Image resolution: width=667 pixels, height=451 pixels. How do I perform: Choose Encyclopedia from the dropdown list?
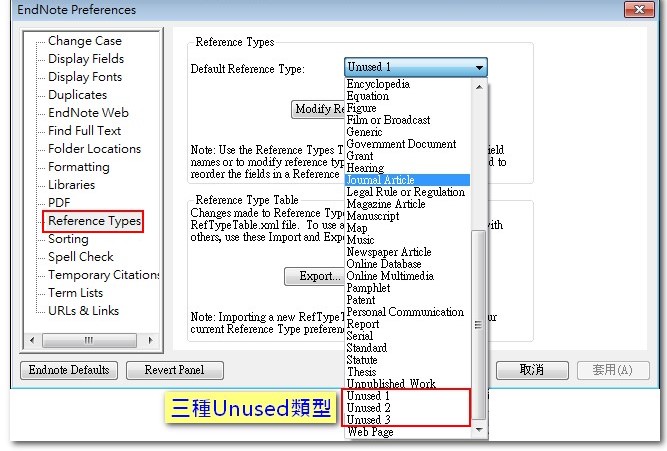pyautogui.click(x=378, y=84)
